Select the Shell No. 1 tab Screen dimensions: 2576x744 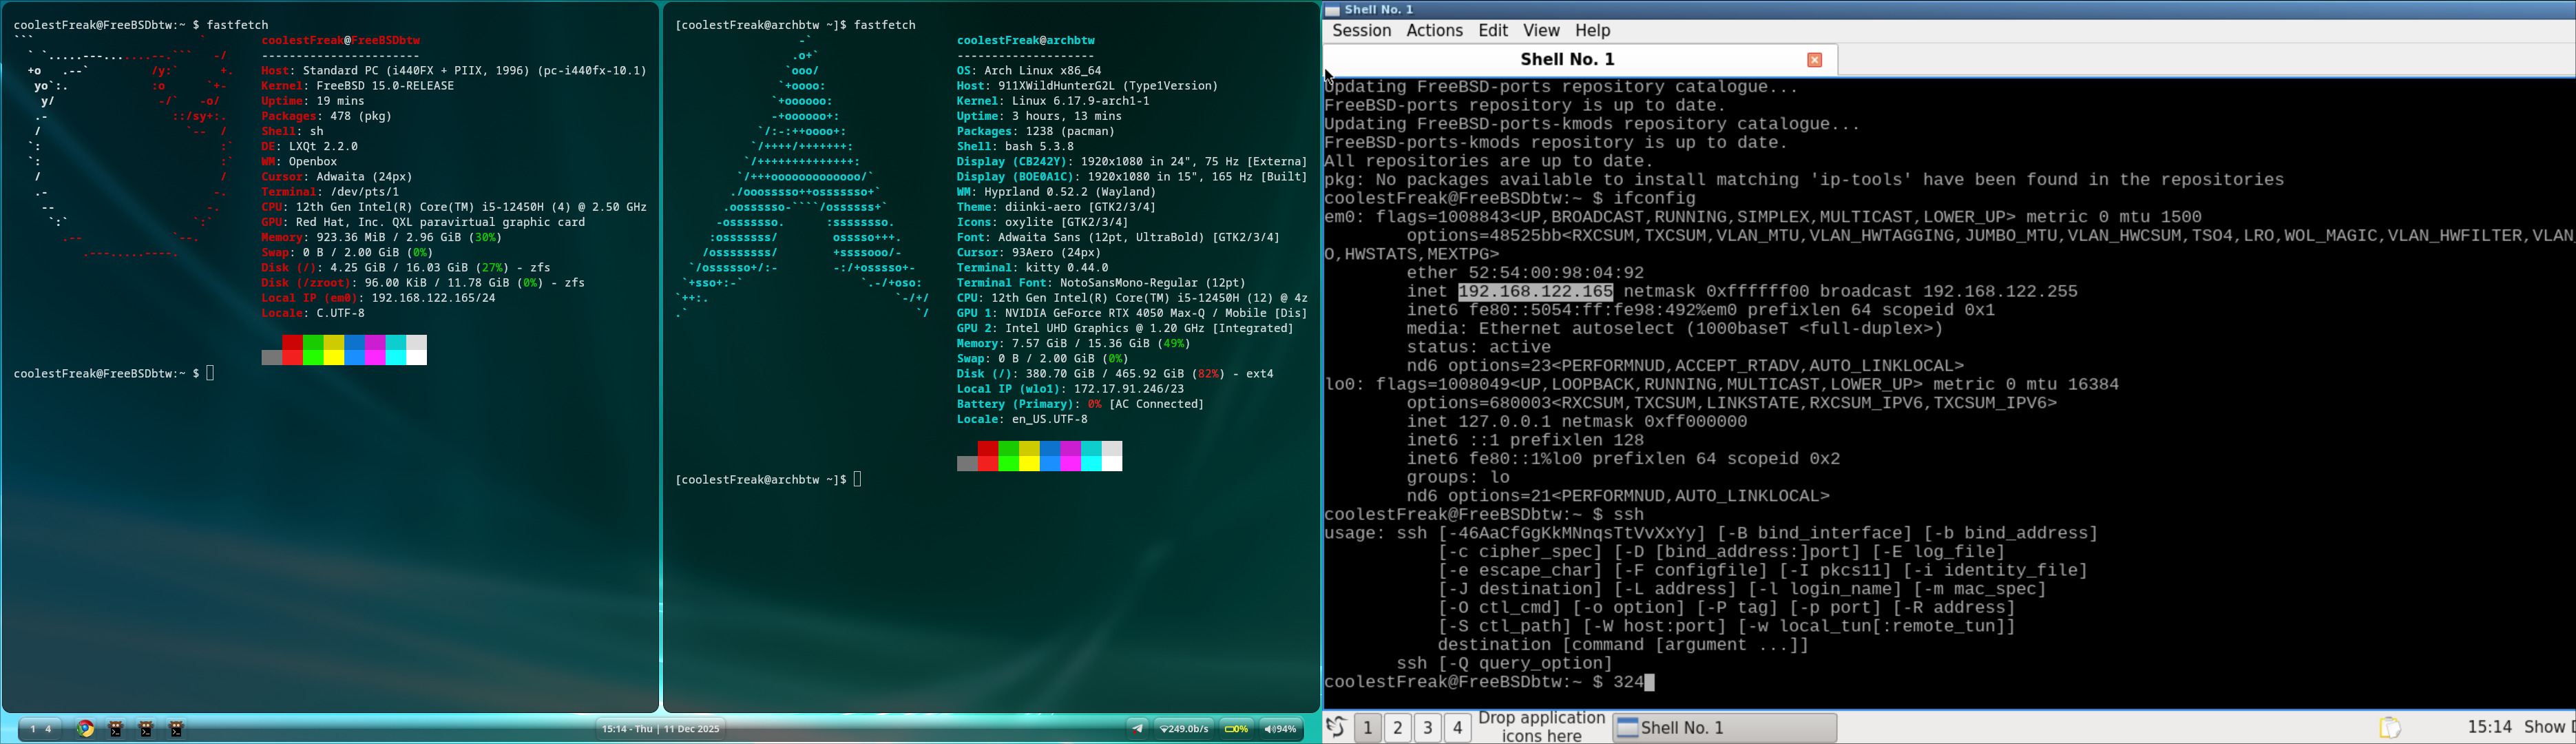pyautogui.click(x=1567, y=60)
